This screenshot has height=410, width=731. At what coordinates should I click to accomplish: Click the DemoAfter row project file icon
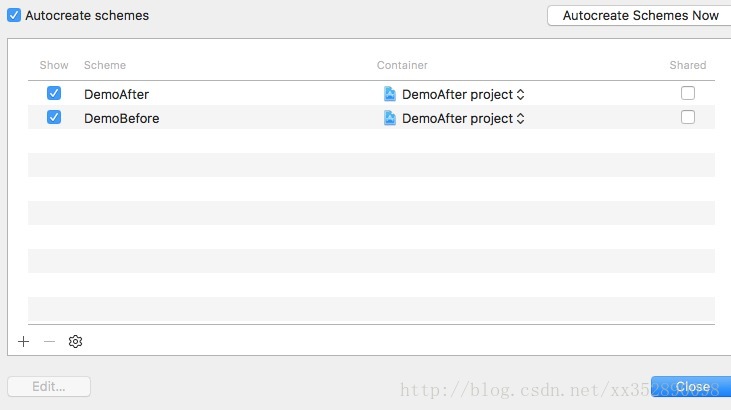click(390, 94)
